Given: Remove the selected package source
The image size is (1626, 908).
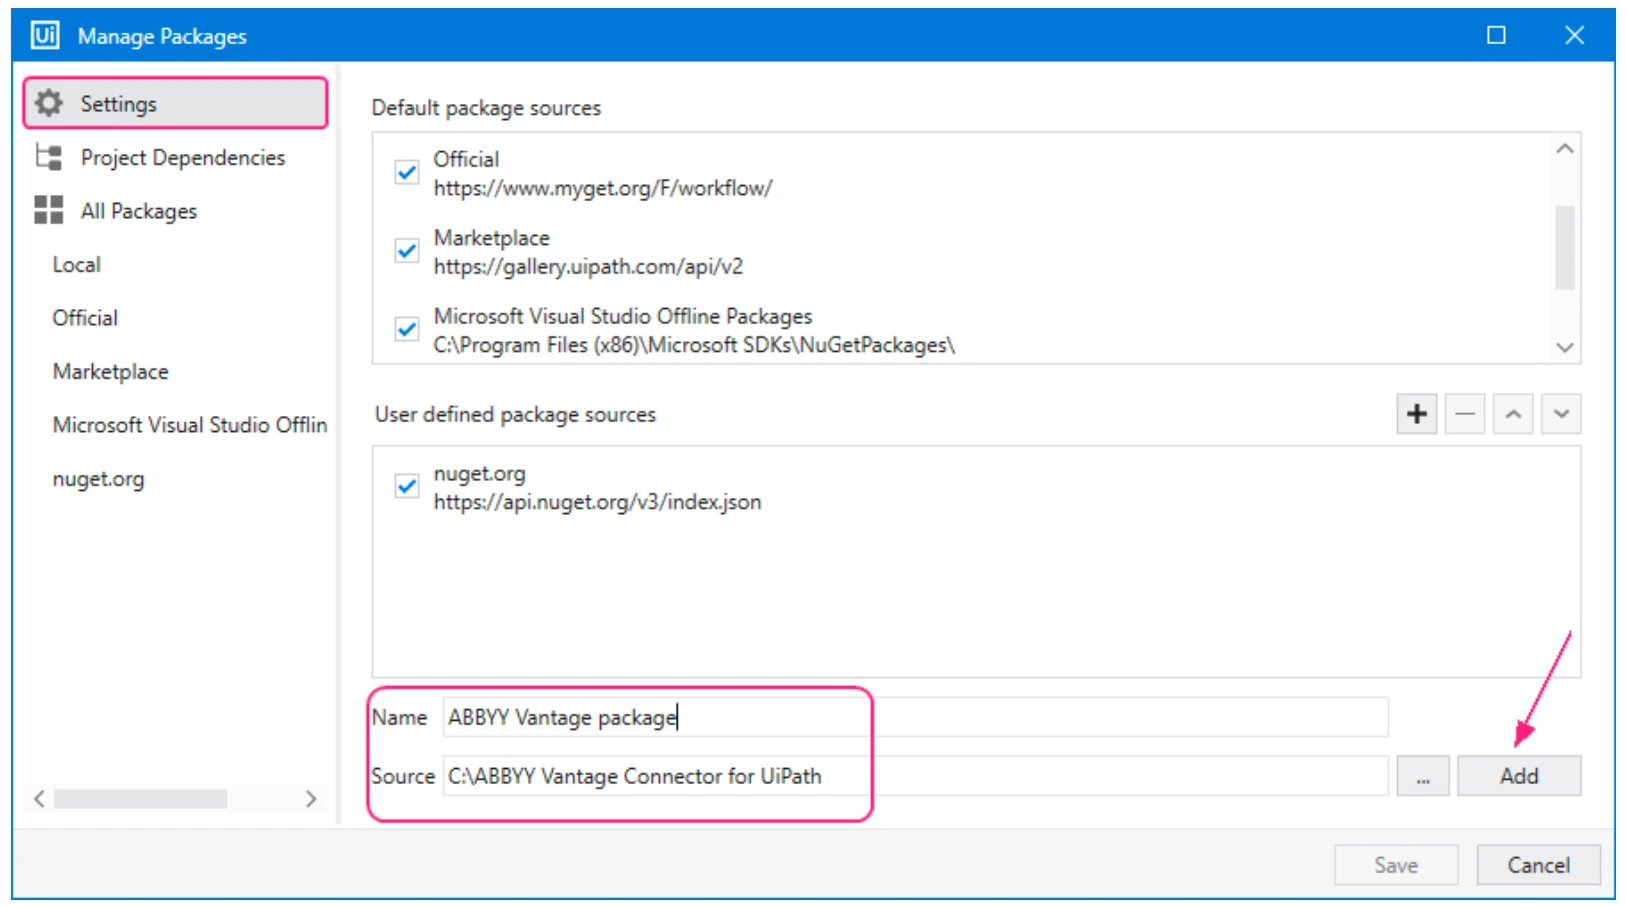Looking at the screenshot, I should point(1464,413).
